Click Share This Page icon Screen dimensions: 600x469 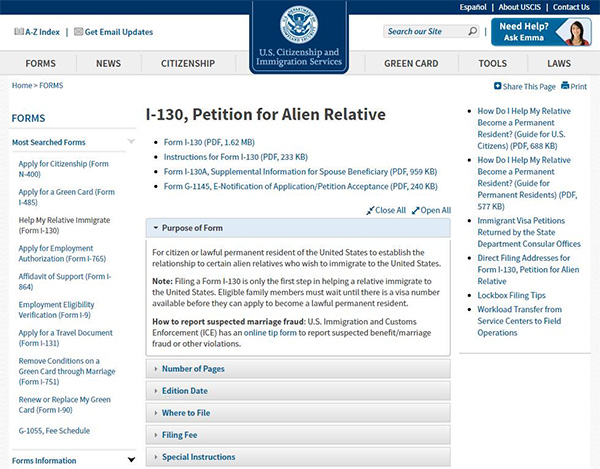tap(499, 87)
